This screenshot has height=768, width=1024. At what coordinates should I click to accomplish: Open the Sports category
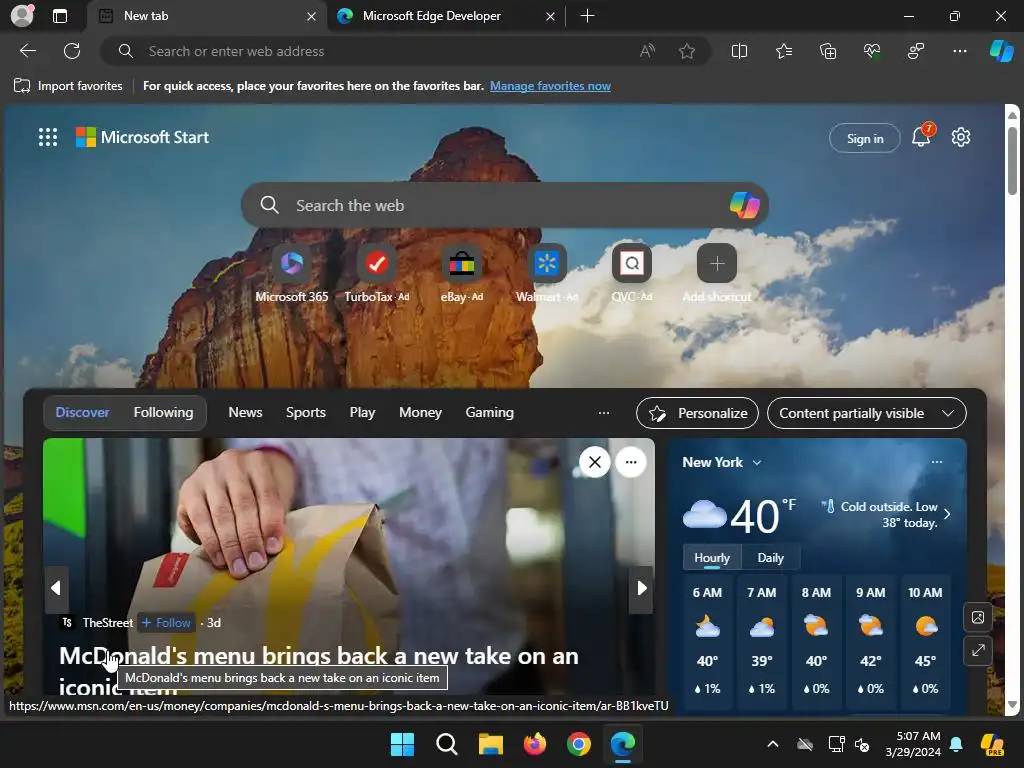(306, 413)
